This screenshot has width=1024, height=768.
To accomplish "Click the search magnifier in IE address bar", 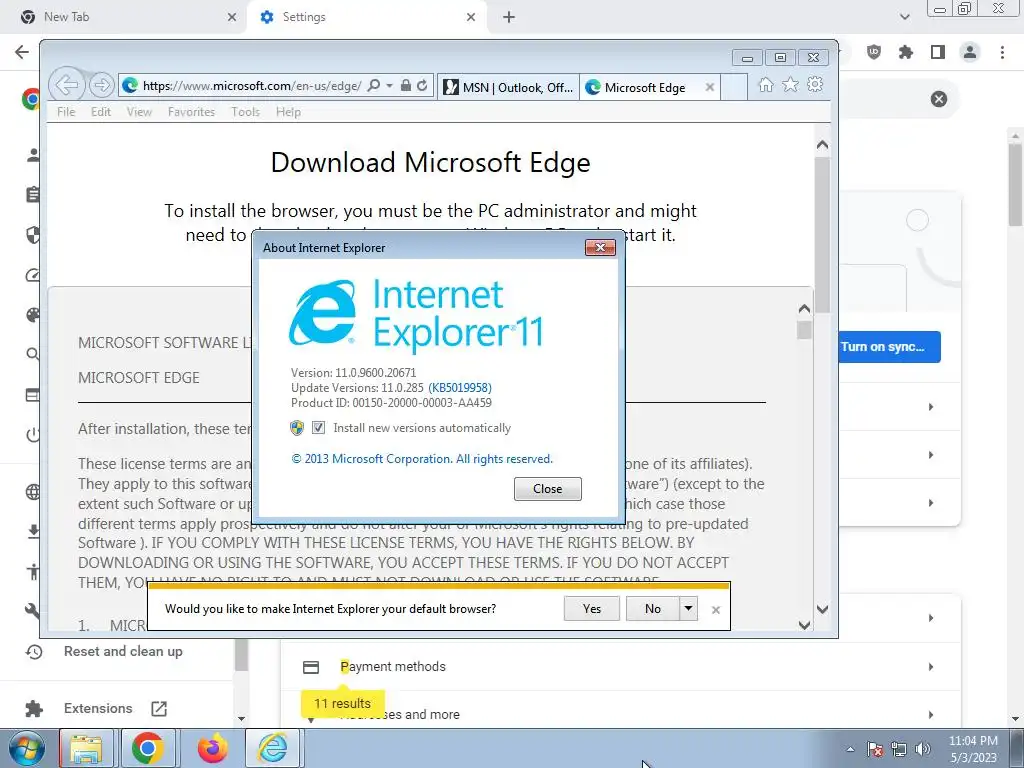I will (374, 86).
